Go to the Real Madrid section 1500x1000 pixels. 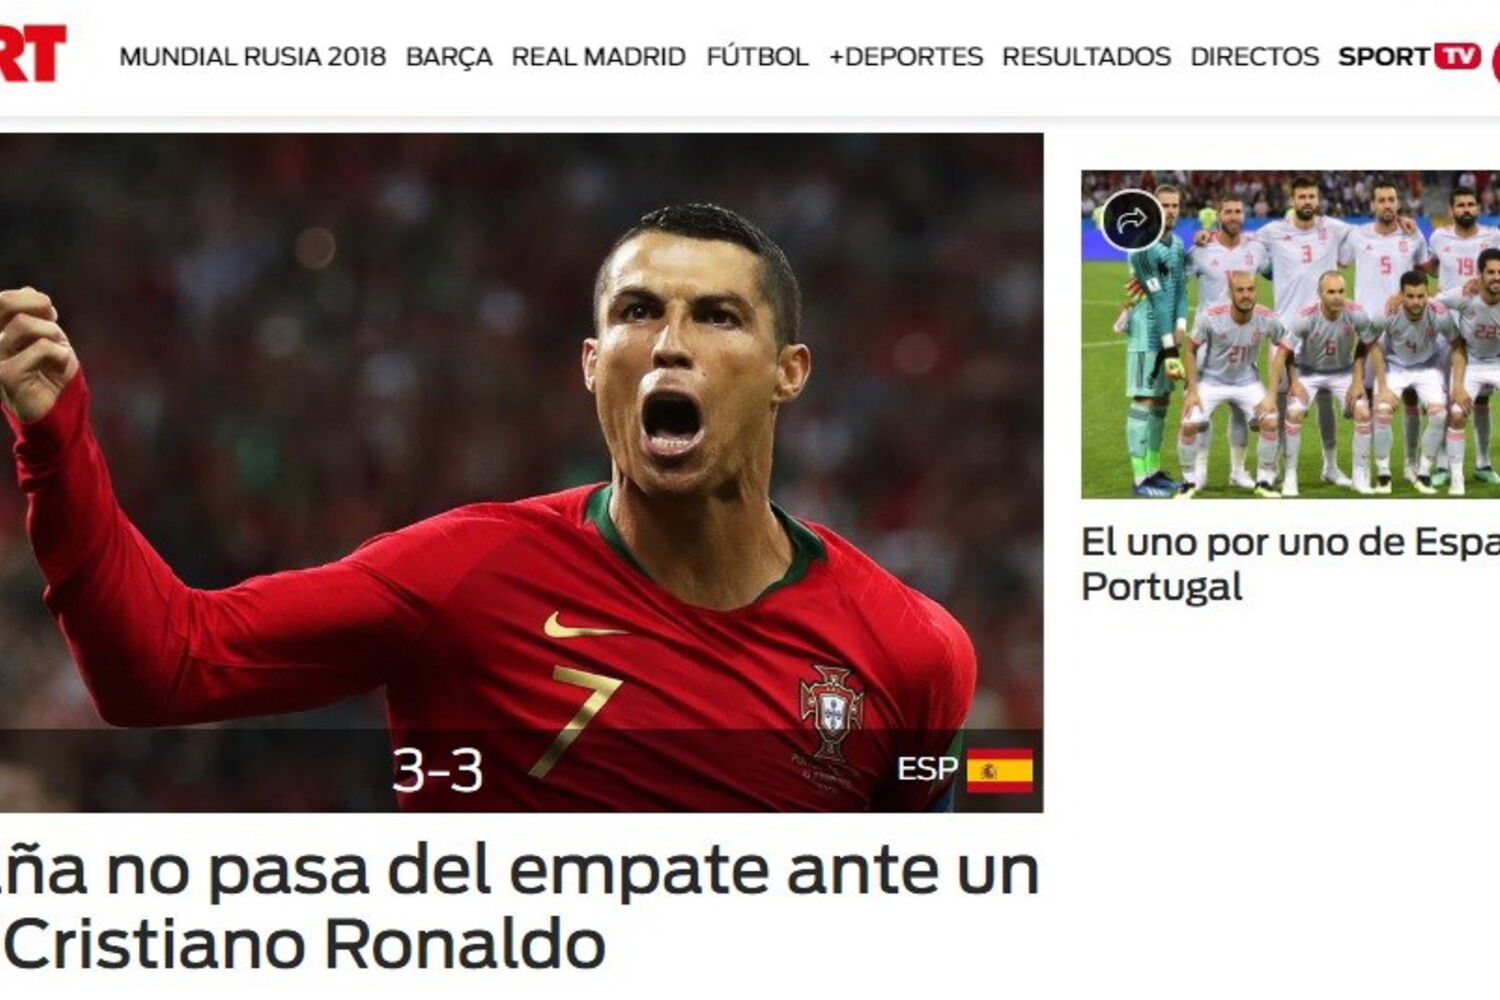(598, 57)
